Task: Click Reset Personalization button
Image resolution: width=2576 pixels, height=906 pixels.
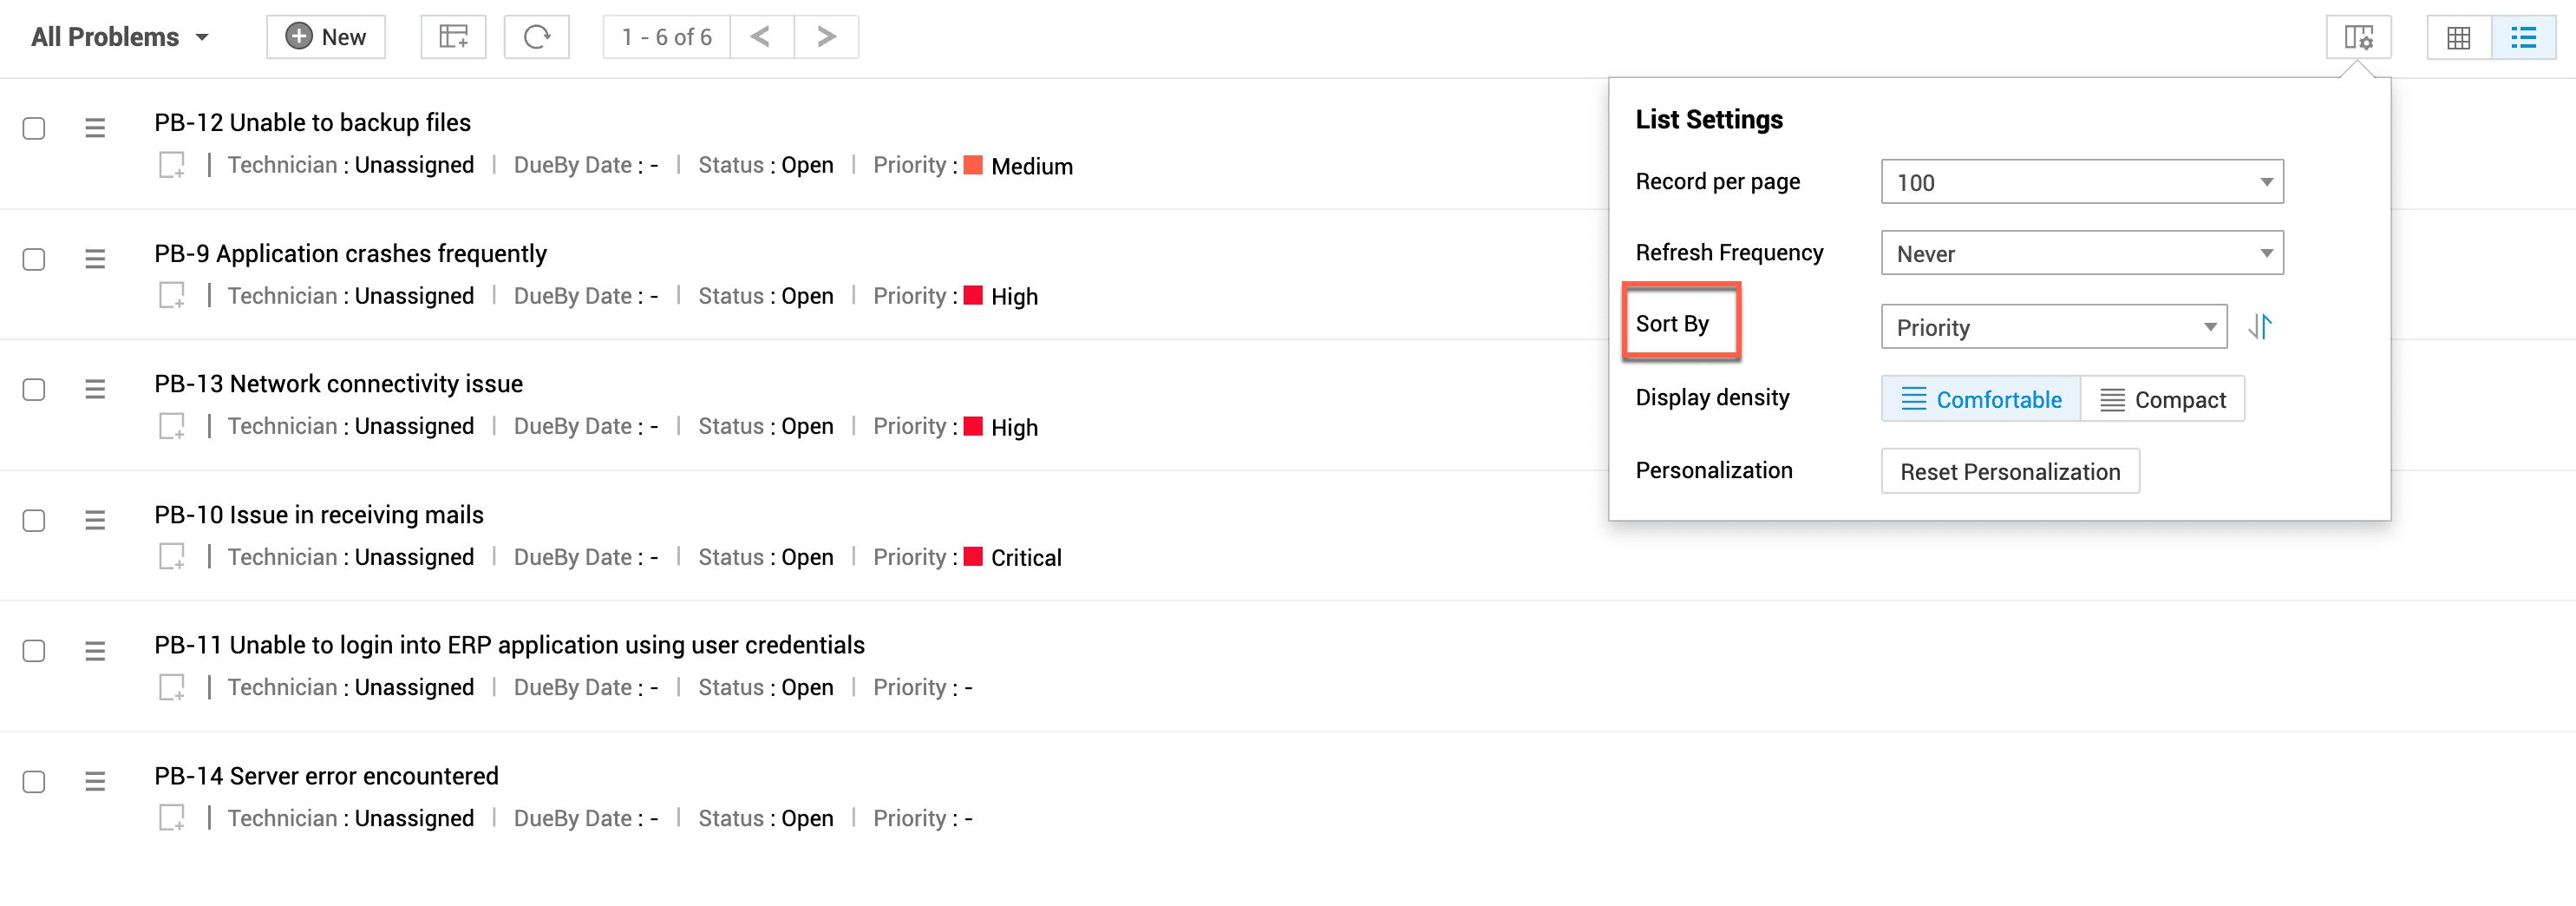Action: (2009, 471)
